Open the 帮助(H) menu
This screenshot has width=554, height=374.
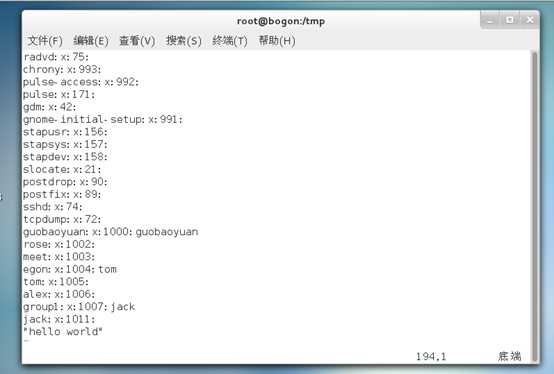[277, 41]
